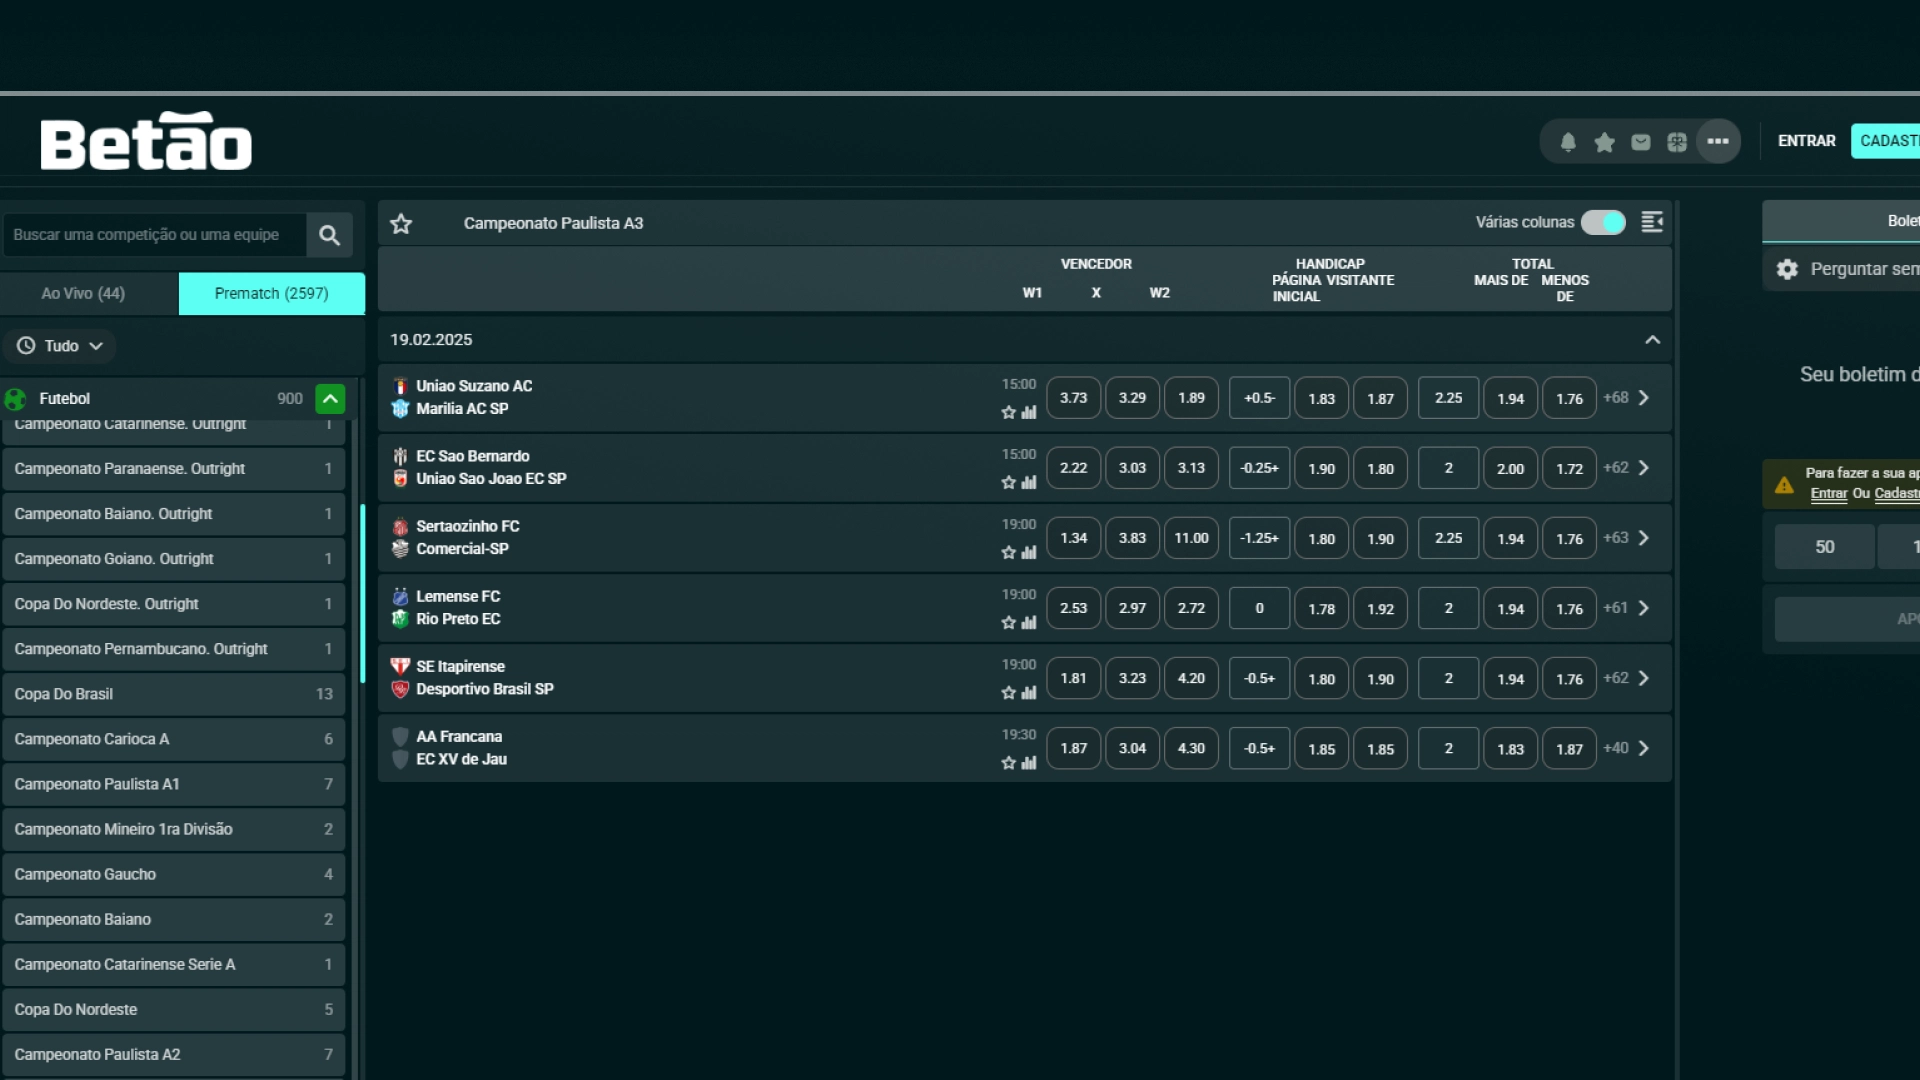The image size is (1920, 1080).
Task: Open the calculator icon in header
Action: coord(1677,142)
